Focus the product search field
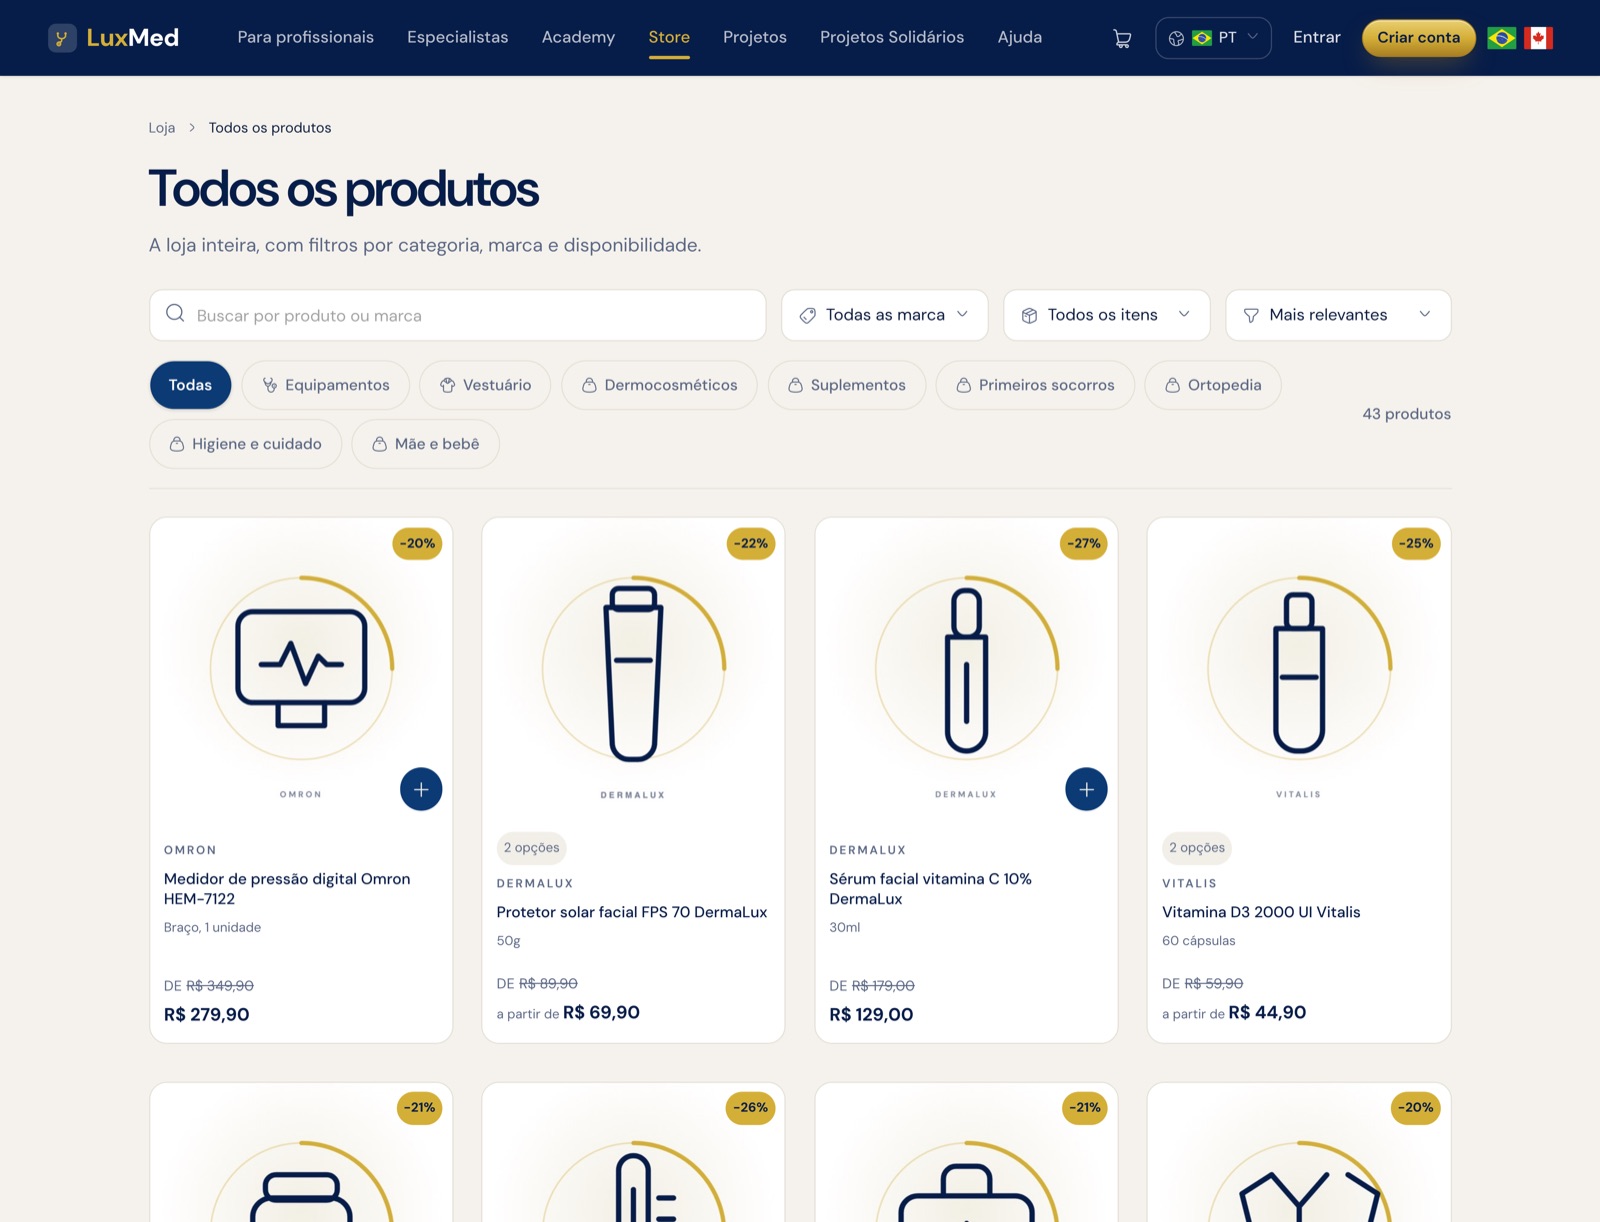 coord(458,315)
